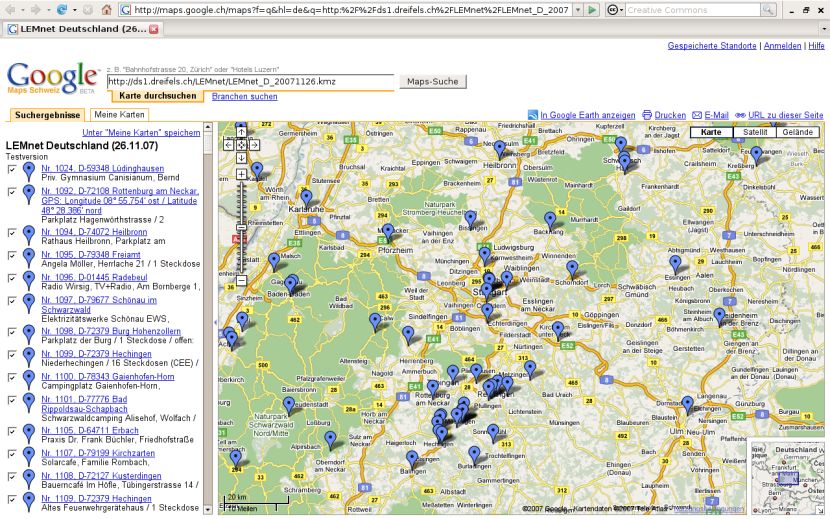Click the center map control between pan arrows
Viewport: 830px width, 519px height.
(241, 145)
